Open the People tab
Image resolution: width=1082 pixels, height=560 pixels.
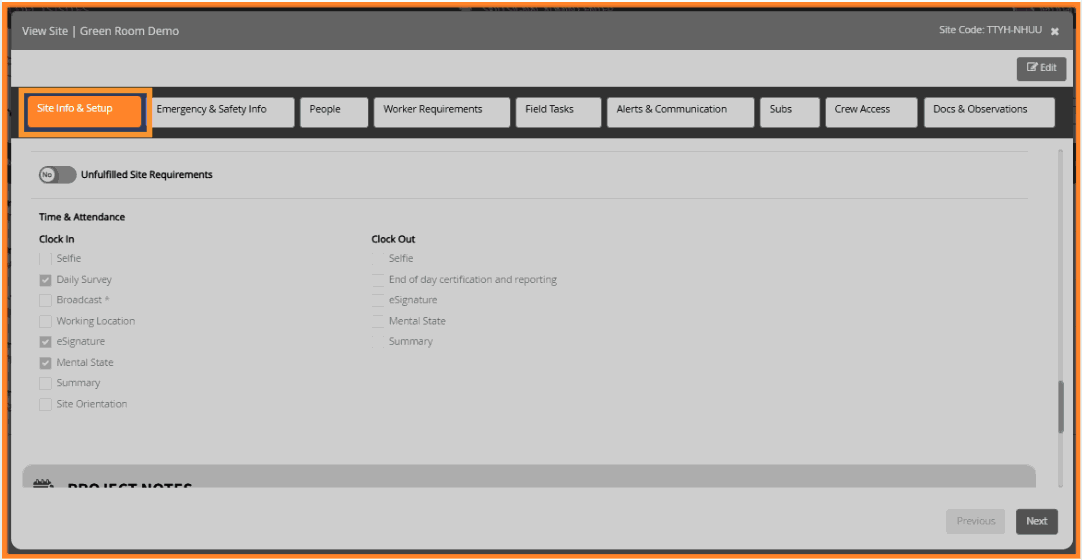pyautogui.click(x=334, y=112)
